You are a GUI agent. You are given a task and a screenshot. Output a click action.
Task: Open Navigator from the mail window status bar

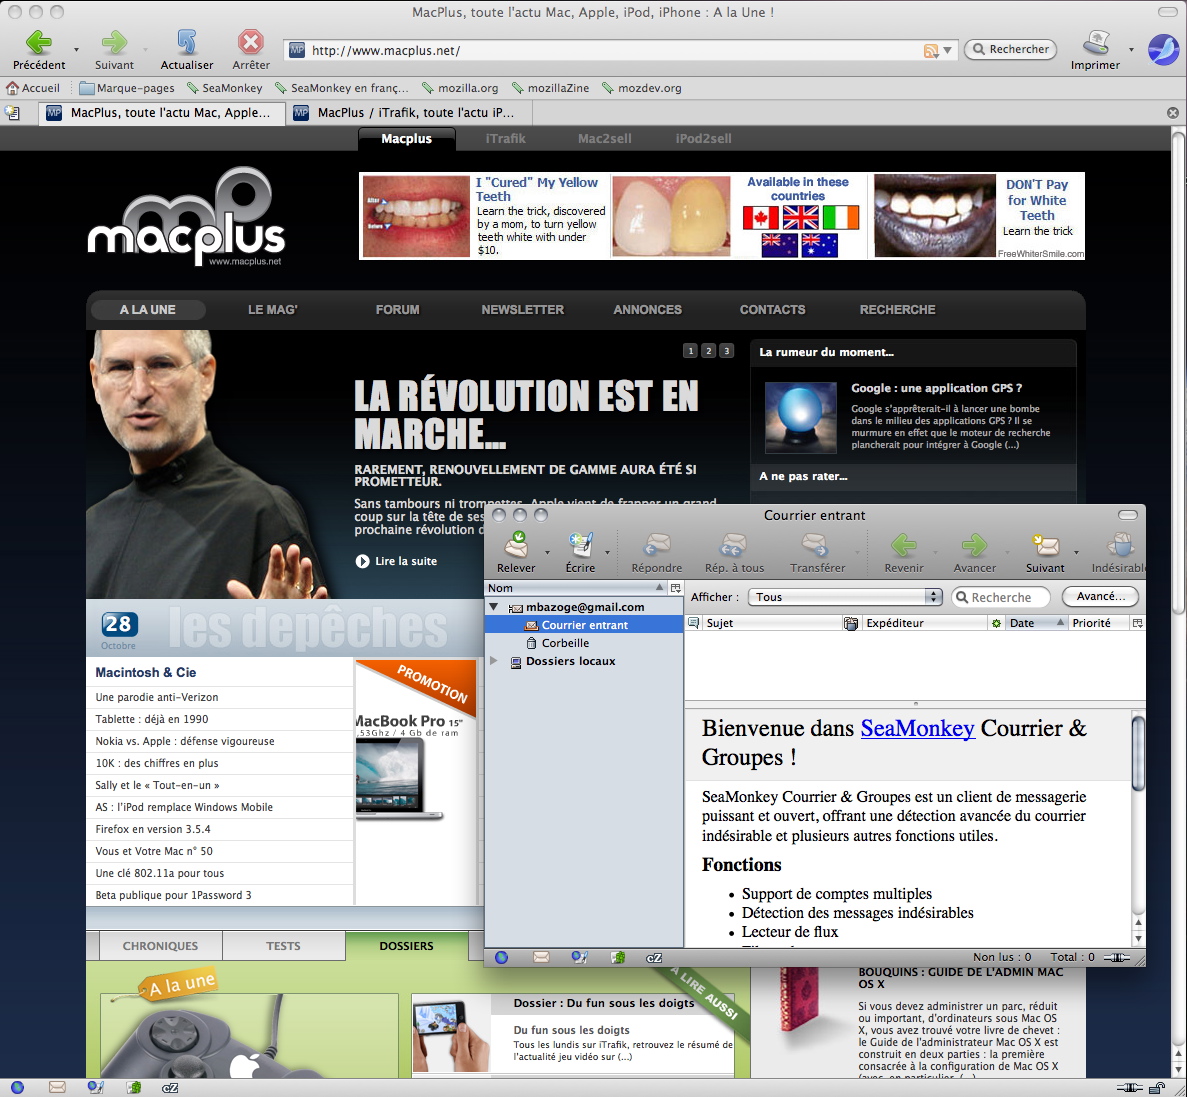501,958
